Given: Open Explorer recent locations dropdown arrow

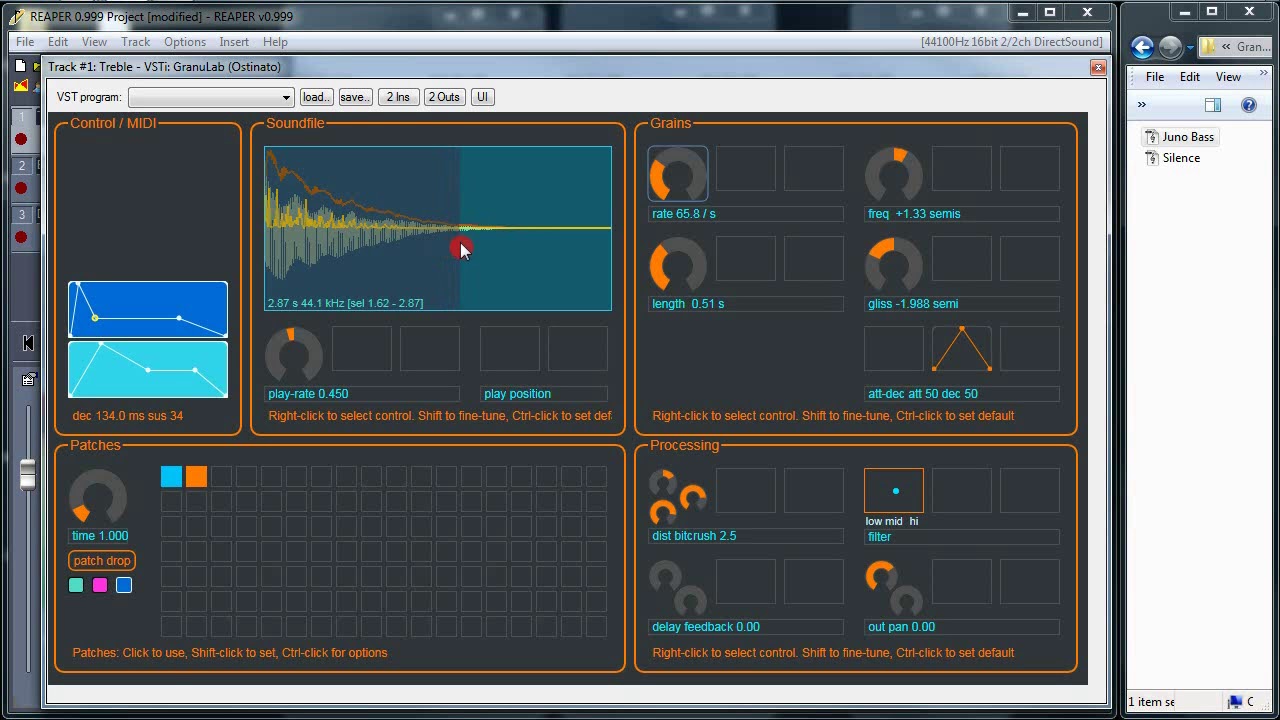Looking at the screenshot, I should (x=1190, y=47).
